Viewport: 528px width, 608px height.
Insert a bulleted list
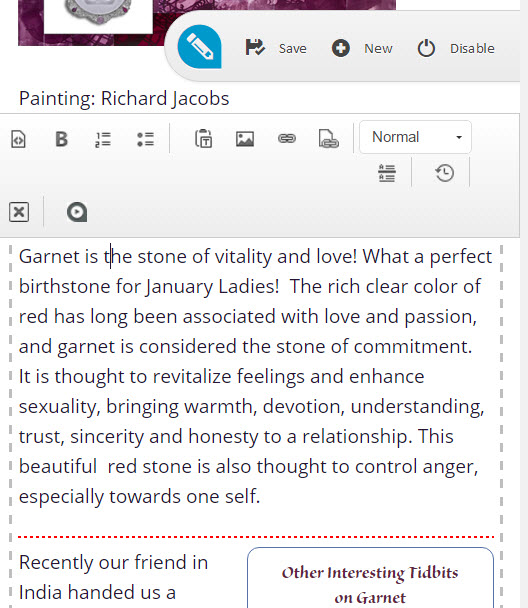click(145, 139)
